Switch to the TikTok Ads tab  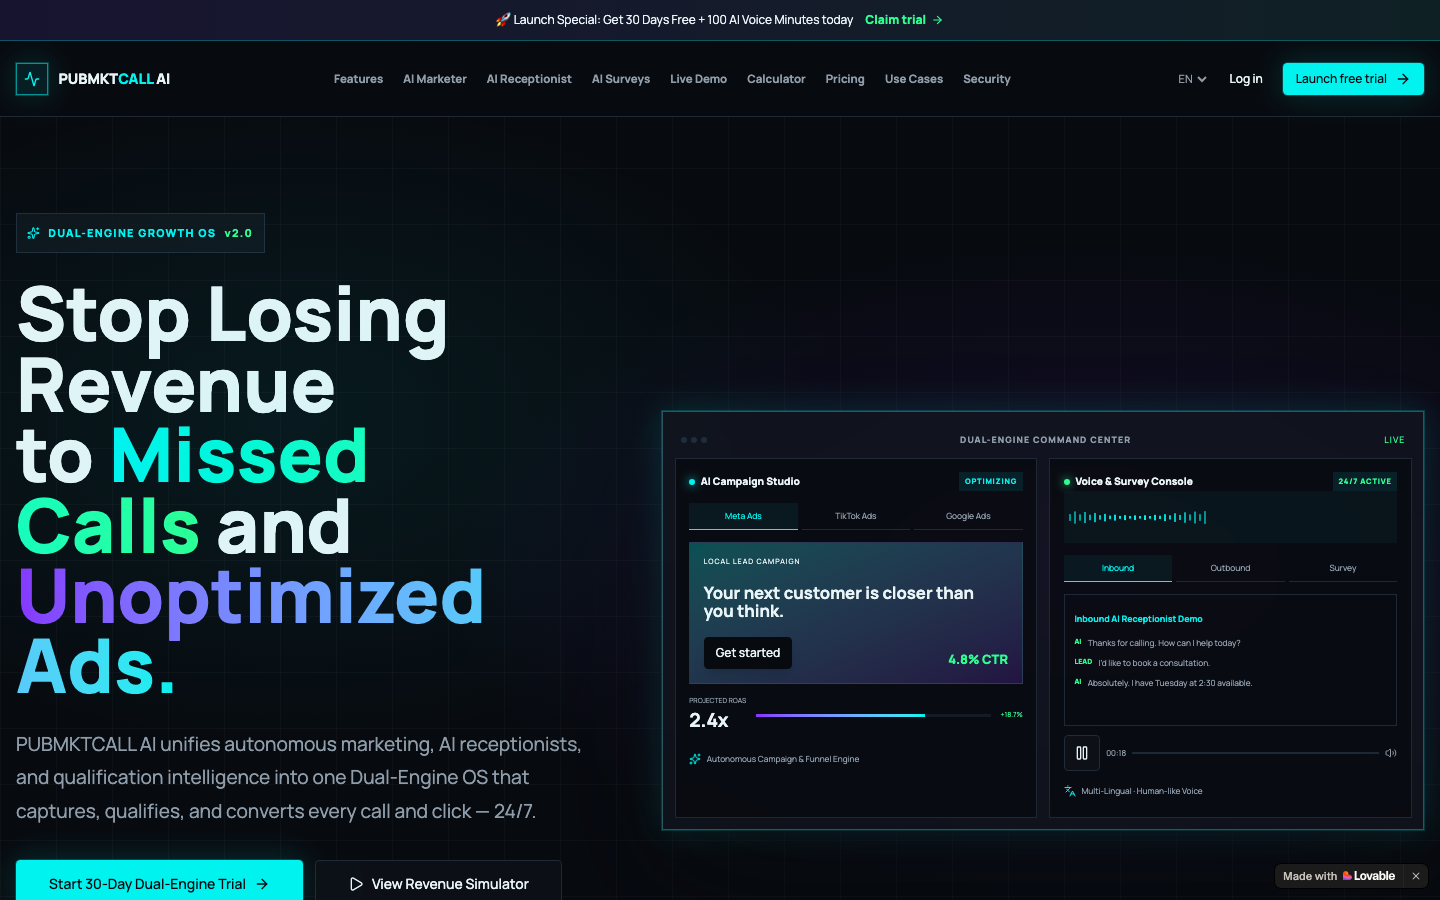pyautogui.click(x=855, y=516)
